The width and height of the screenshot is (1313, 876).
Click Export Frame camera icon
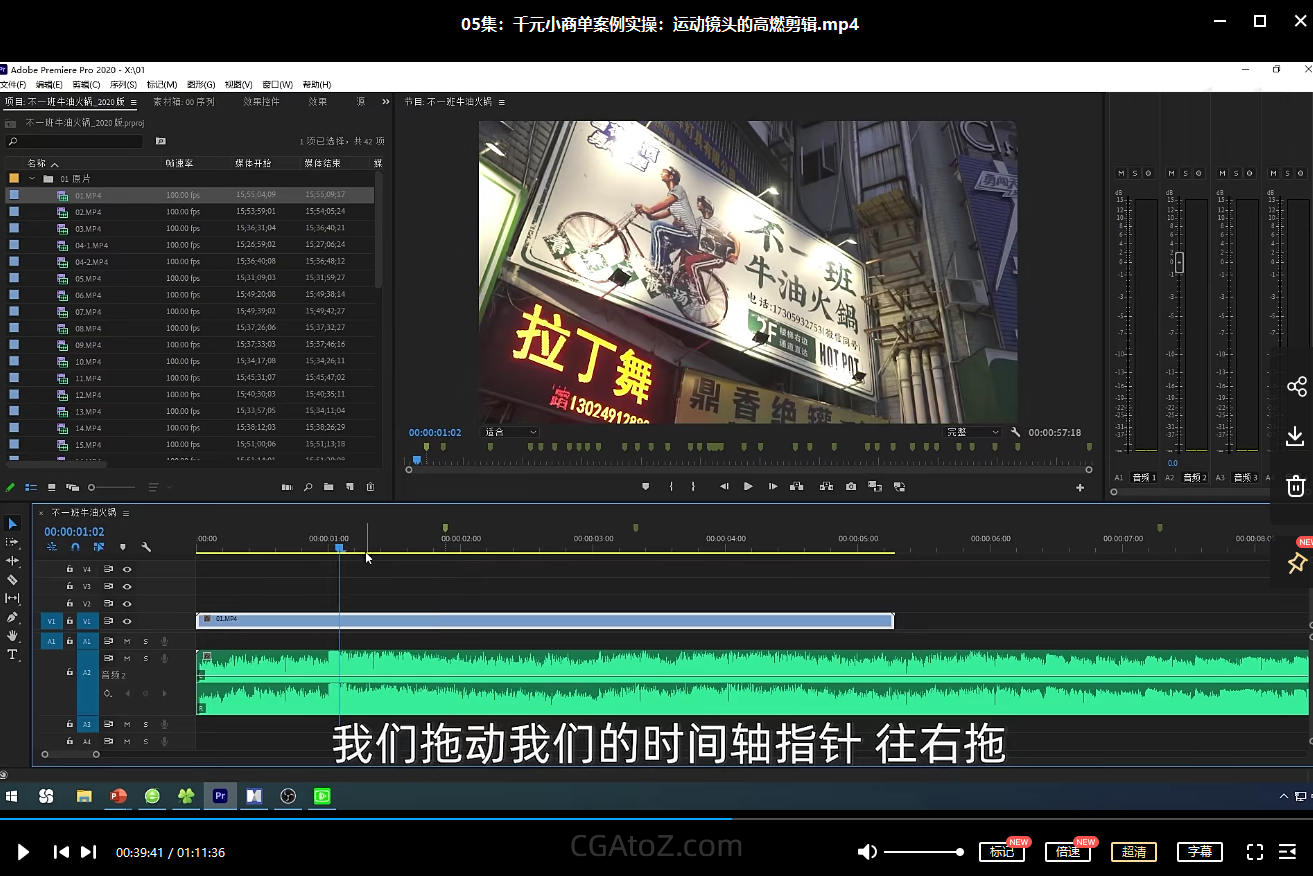pos(850,487)
